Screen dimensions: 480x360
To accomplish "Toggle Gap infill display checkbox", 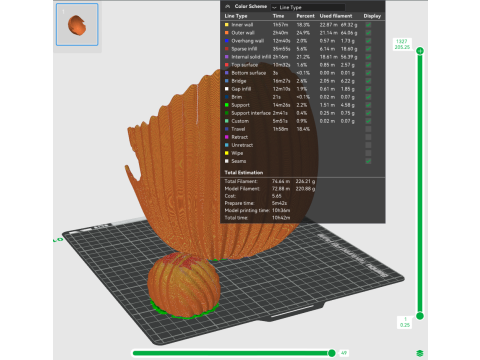I will 368,89.
